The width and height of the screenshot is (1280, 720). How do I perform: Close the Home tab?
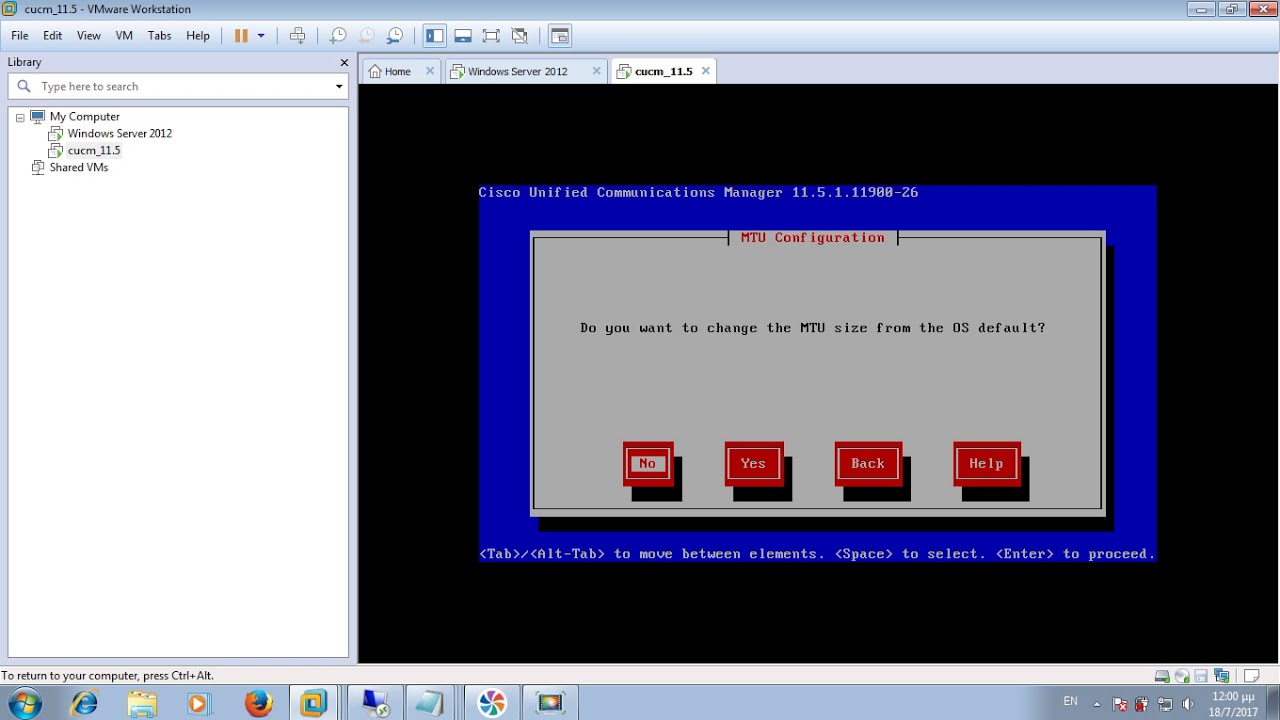430,71
